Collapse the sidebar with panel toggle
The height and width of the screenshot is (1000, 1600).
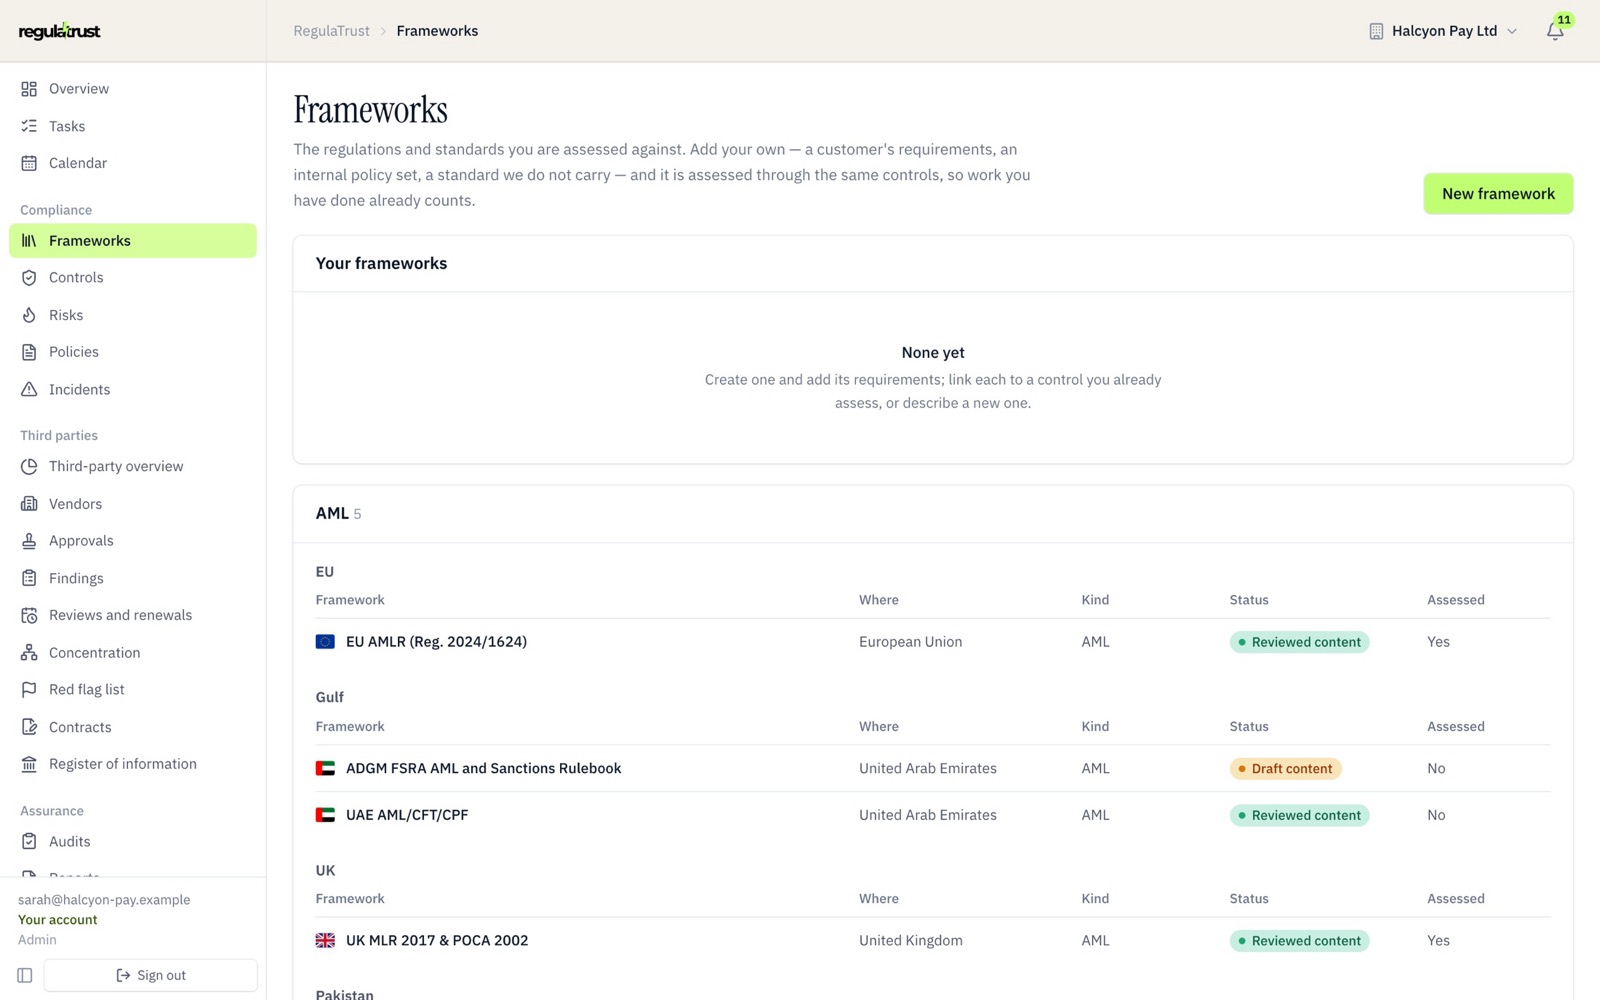25,975
